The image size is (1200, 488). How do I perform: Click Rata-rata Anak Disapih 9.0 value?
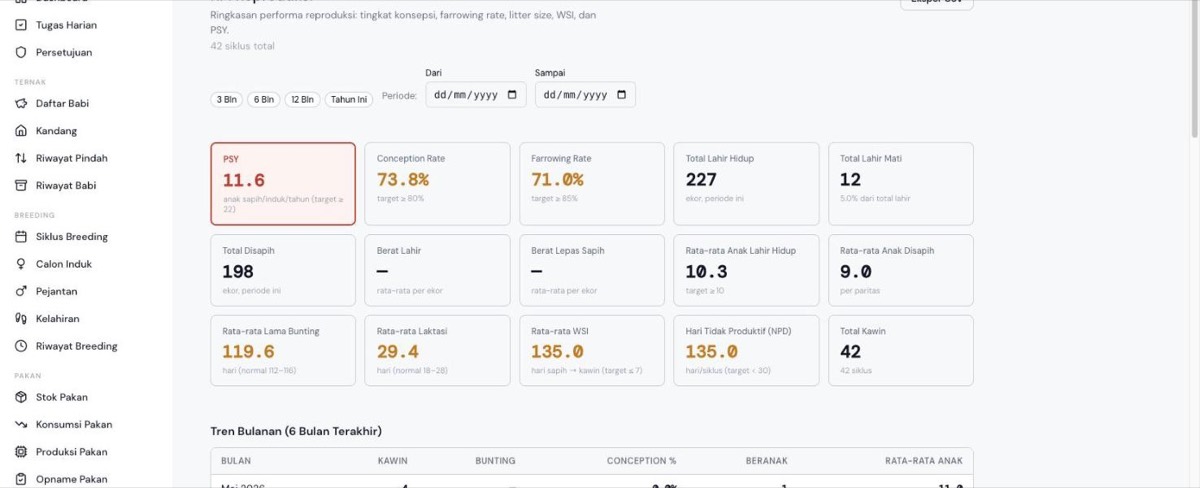pyautogui.click(x=856, y=272)
